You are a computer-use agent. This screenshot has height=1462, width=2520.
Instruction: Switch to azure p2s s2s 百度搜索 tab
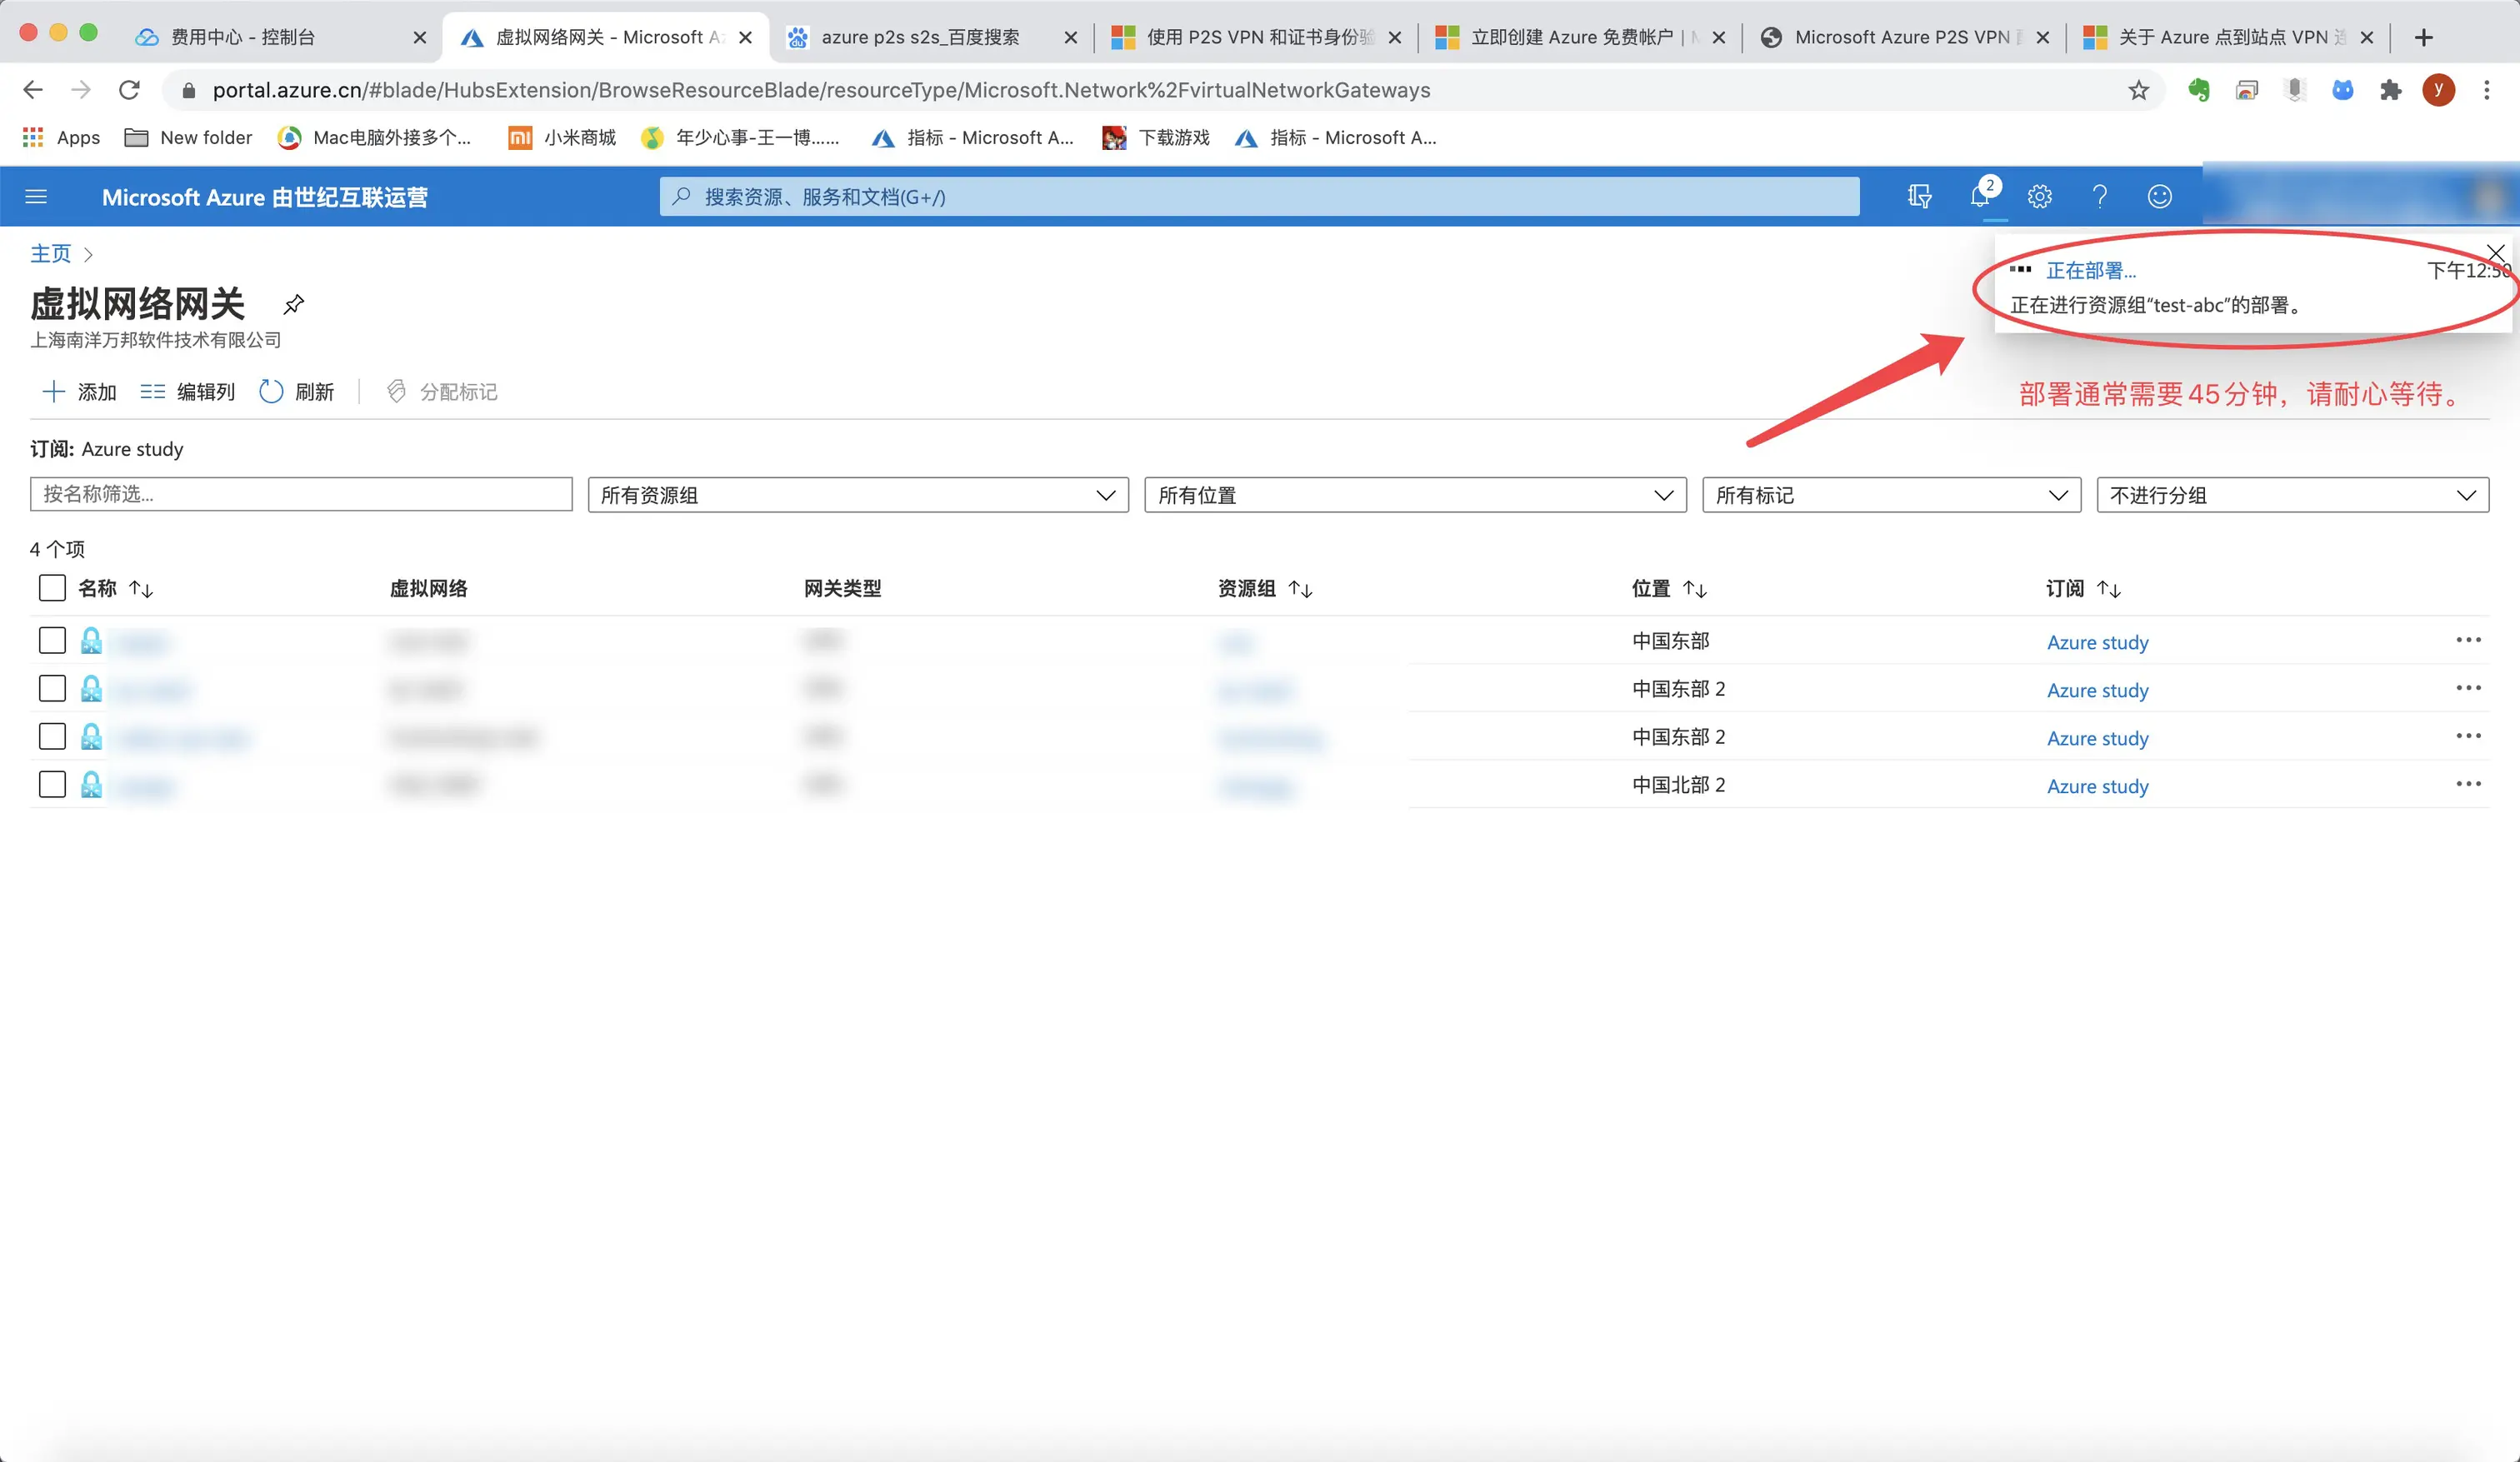[x=920, y=37]
